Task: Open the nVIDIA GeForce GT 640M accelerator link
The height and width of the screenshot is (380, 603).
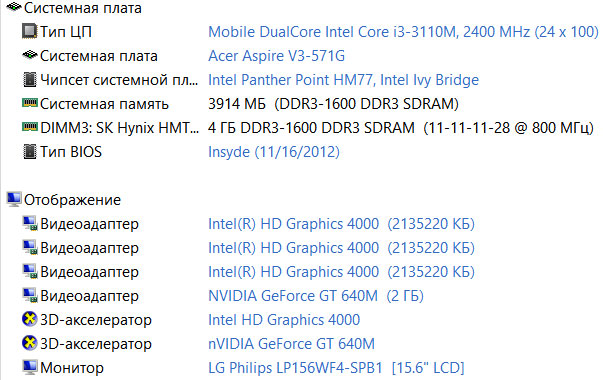Action: point(291,344)
